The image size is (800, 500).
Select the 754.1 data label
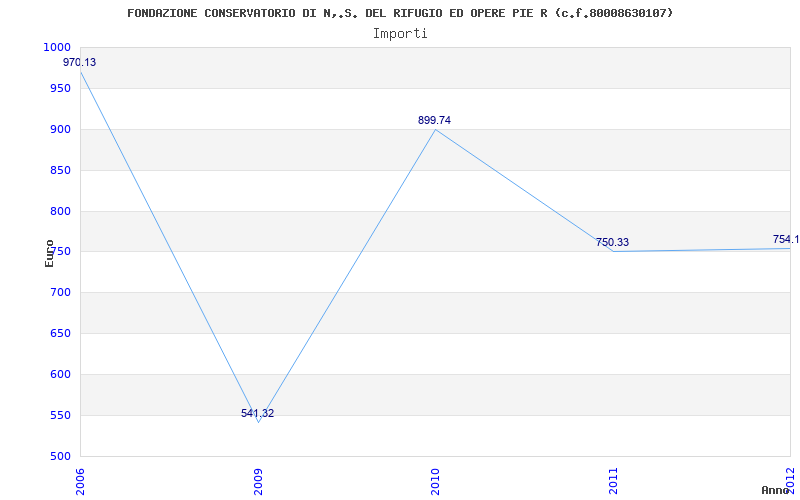pos(786,239)
